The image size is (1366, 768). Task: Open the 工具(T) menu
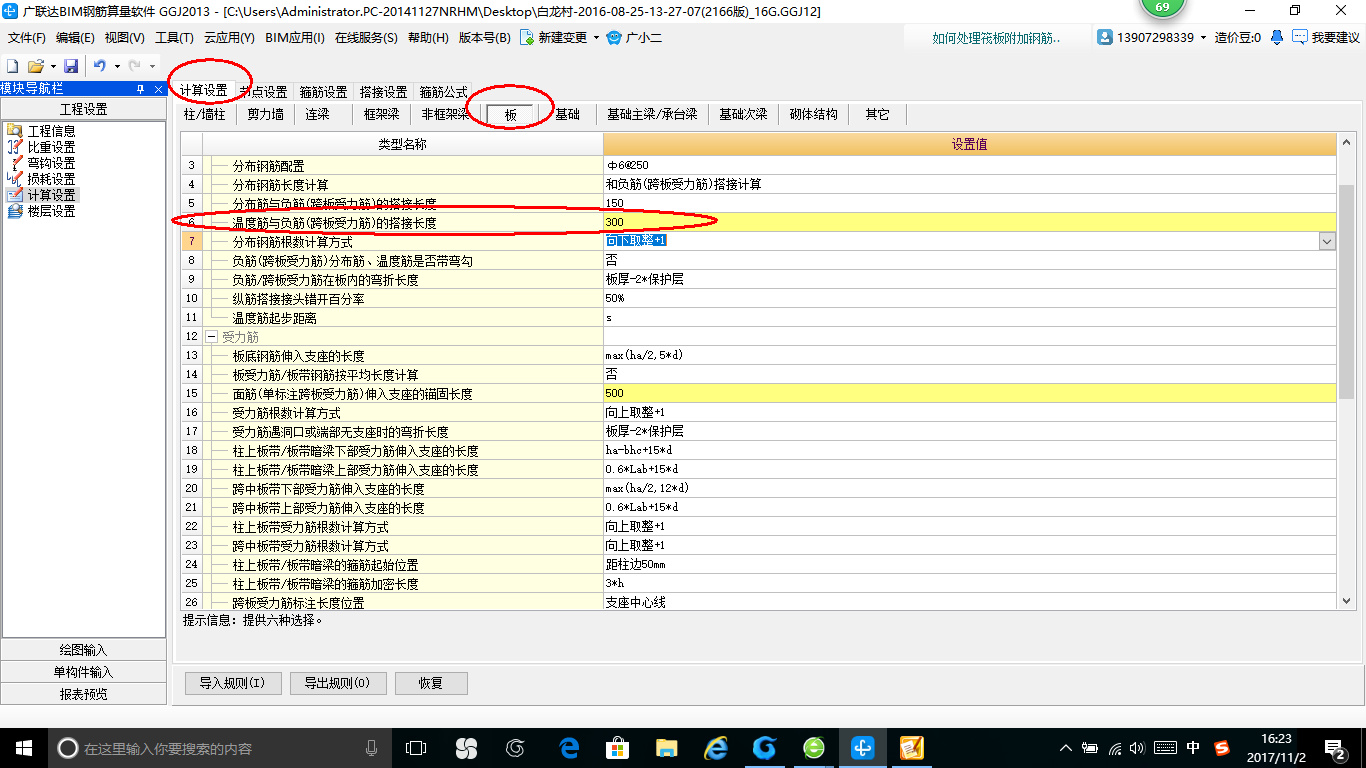[x=174, y=38]
